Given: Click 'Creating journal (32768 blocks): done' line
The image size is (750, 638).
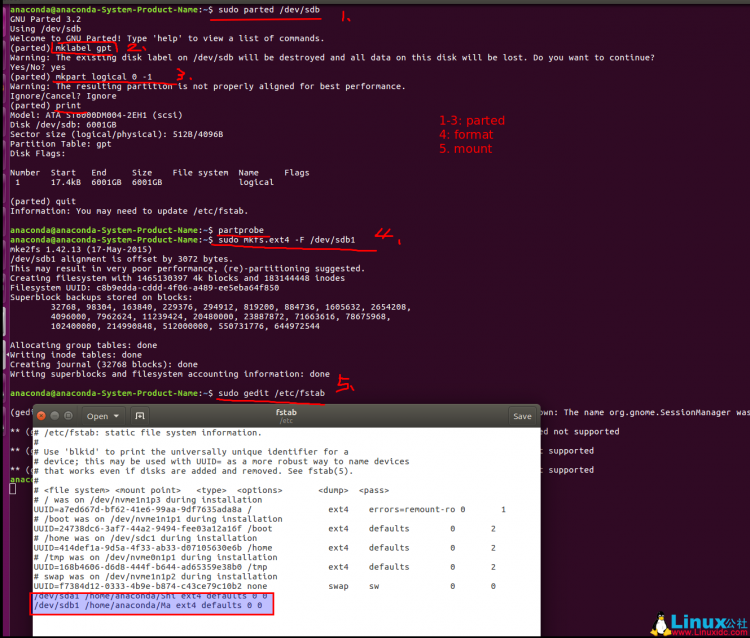Looking at the screenshot, I should pyautogui.click(x=104, y=364).
